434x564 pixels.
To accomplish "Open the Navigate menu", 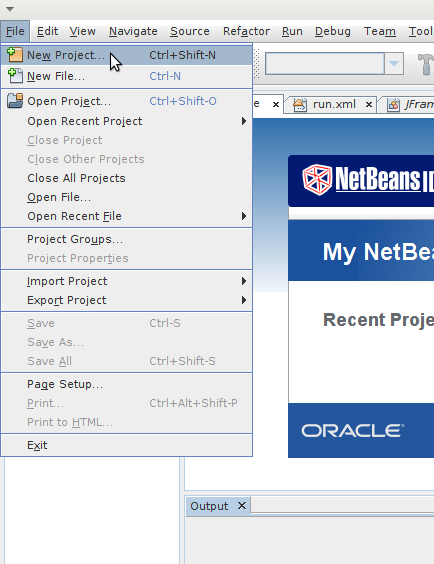I will pos(133,31).
